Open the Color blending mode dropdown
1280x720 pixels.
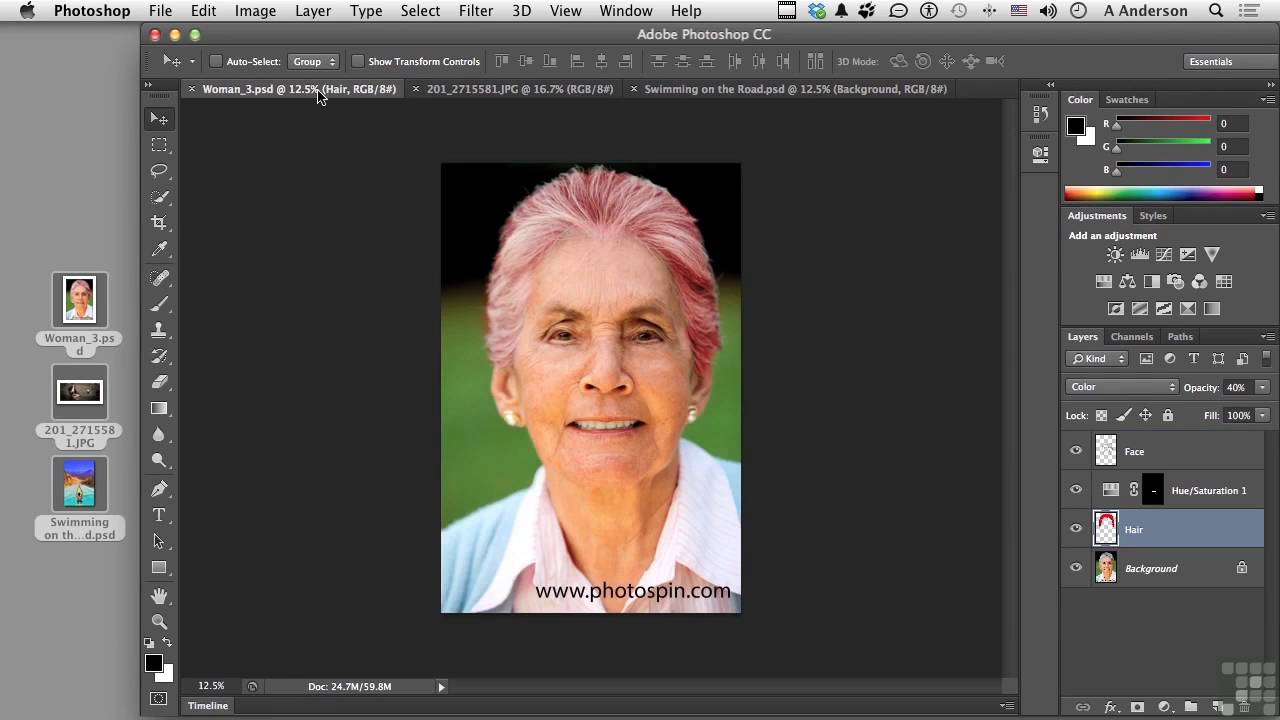click(1122, 387)
